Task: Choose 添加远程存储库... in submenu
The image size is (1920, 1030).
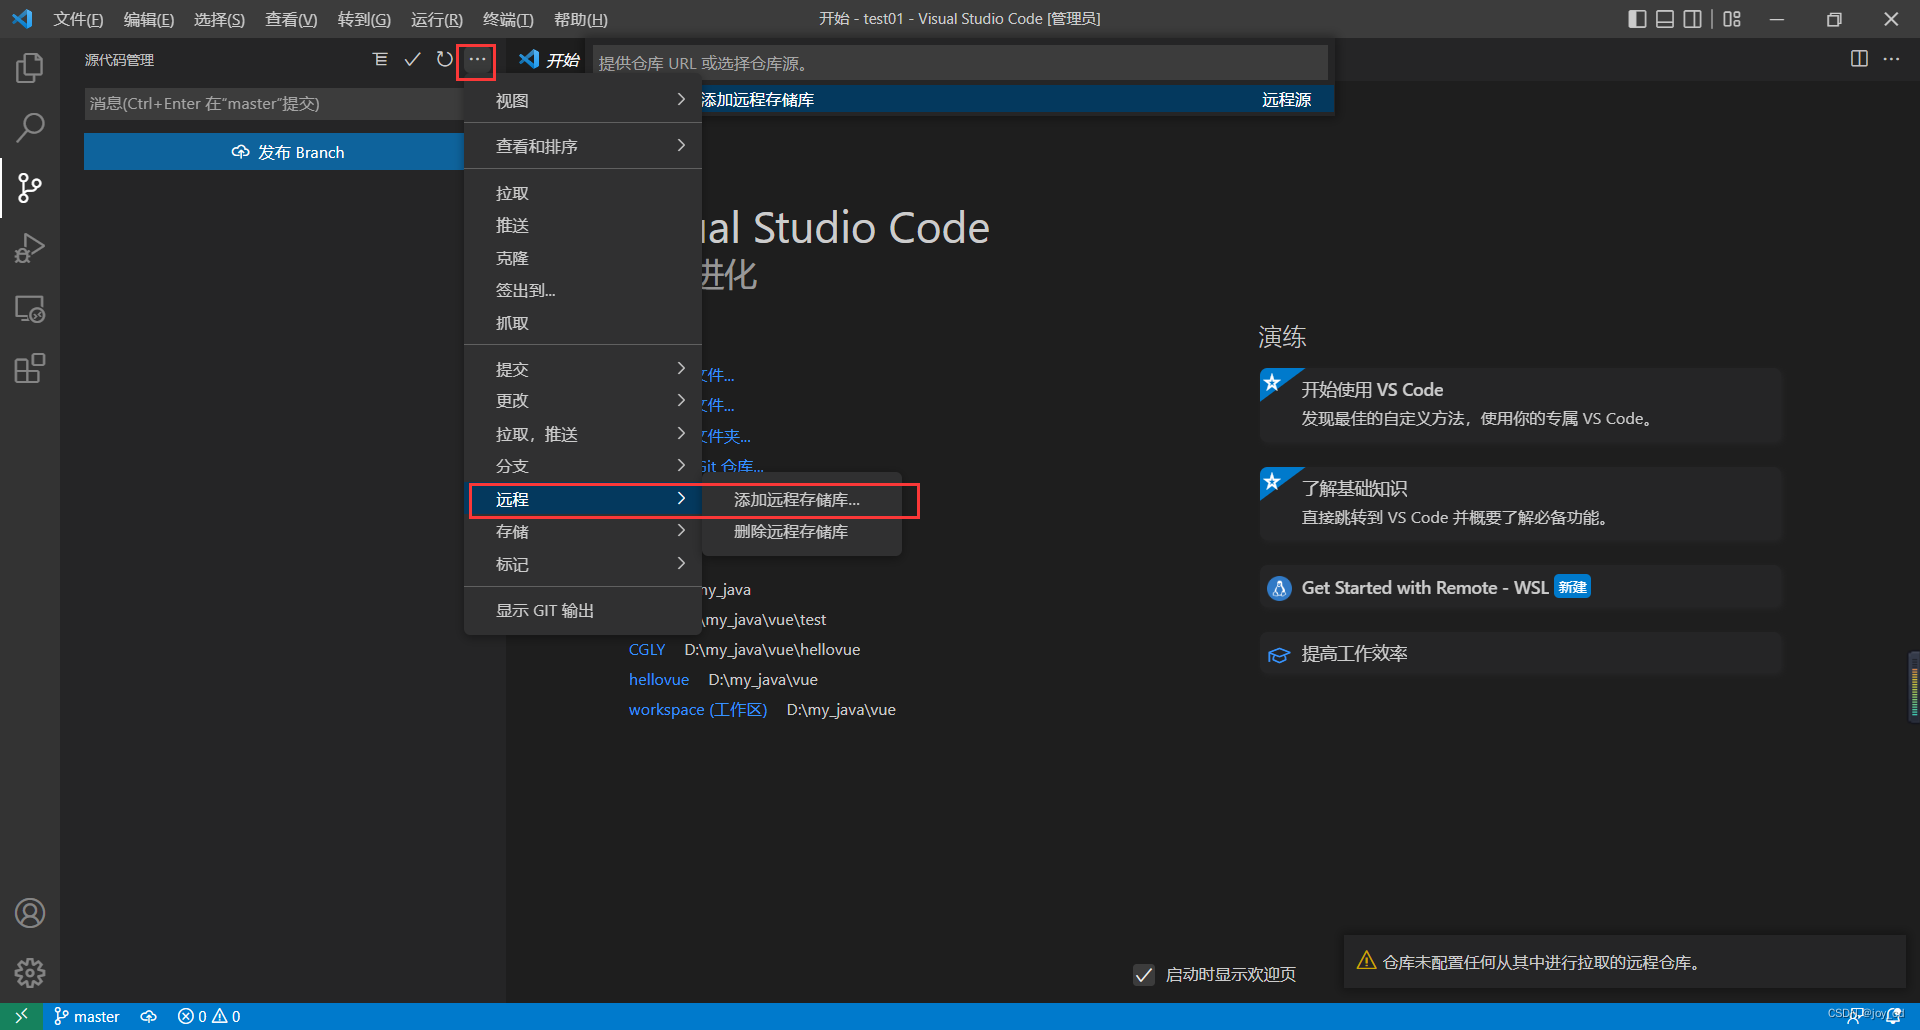Action: coord(802,499)
